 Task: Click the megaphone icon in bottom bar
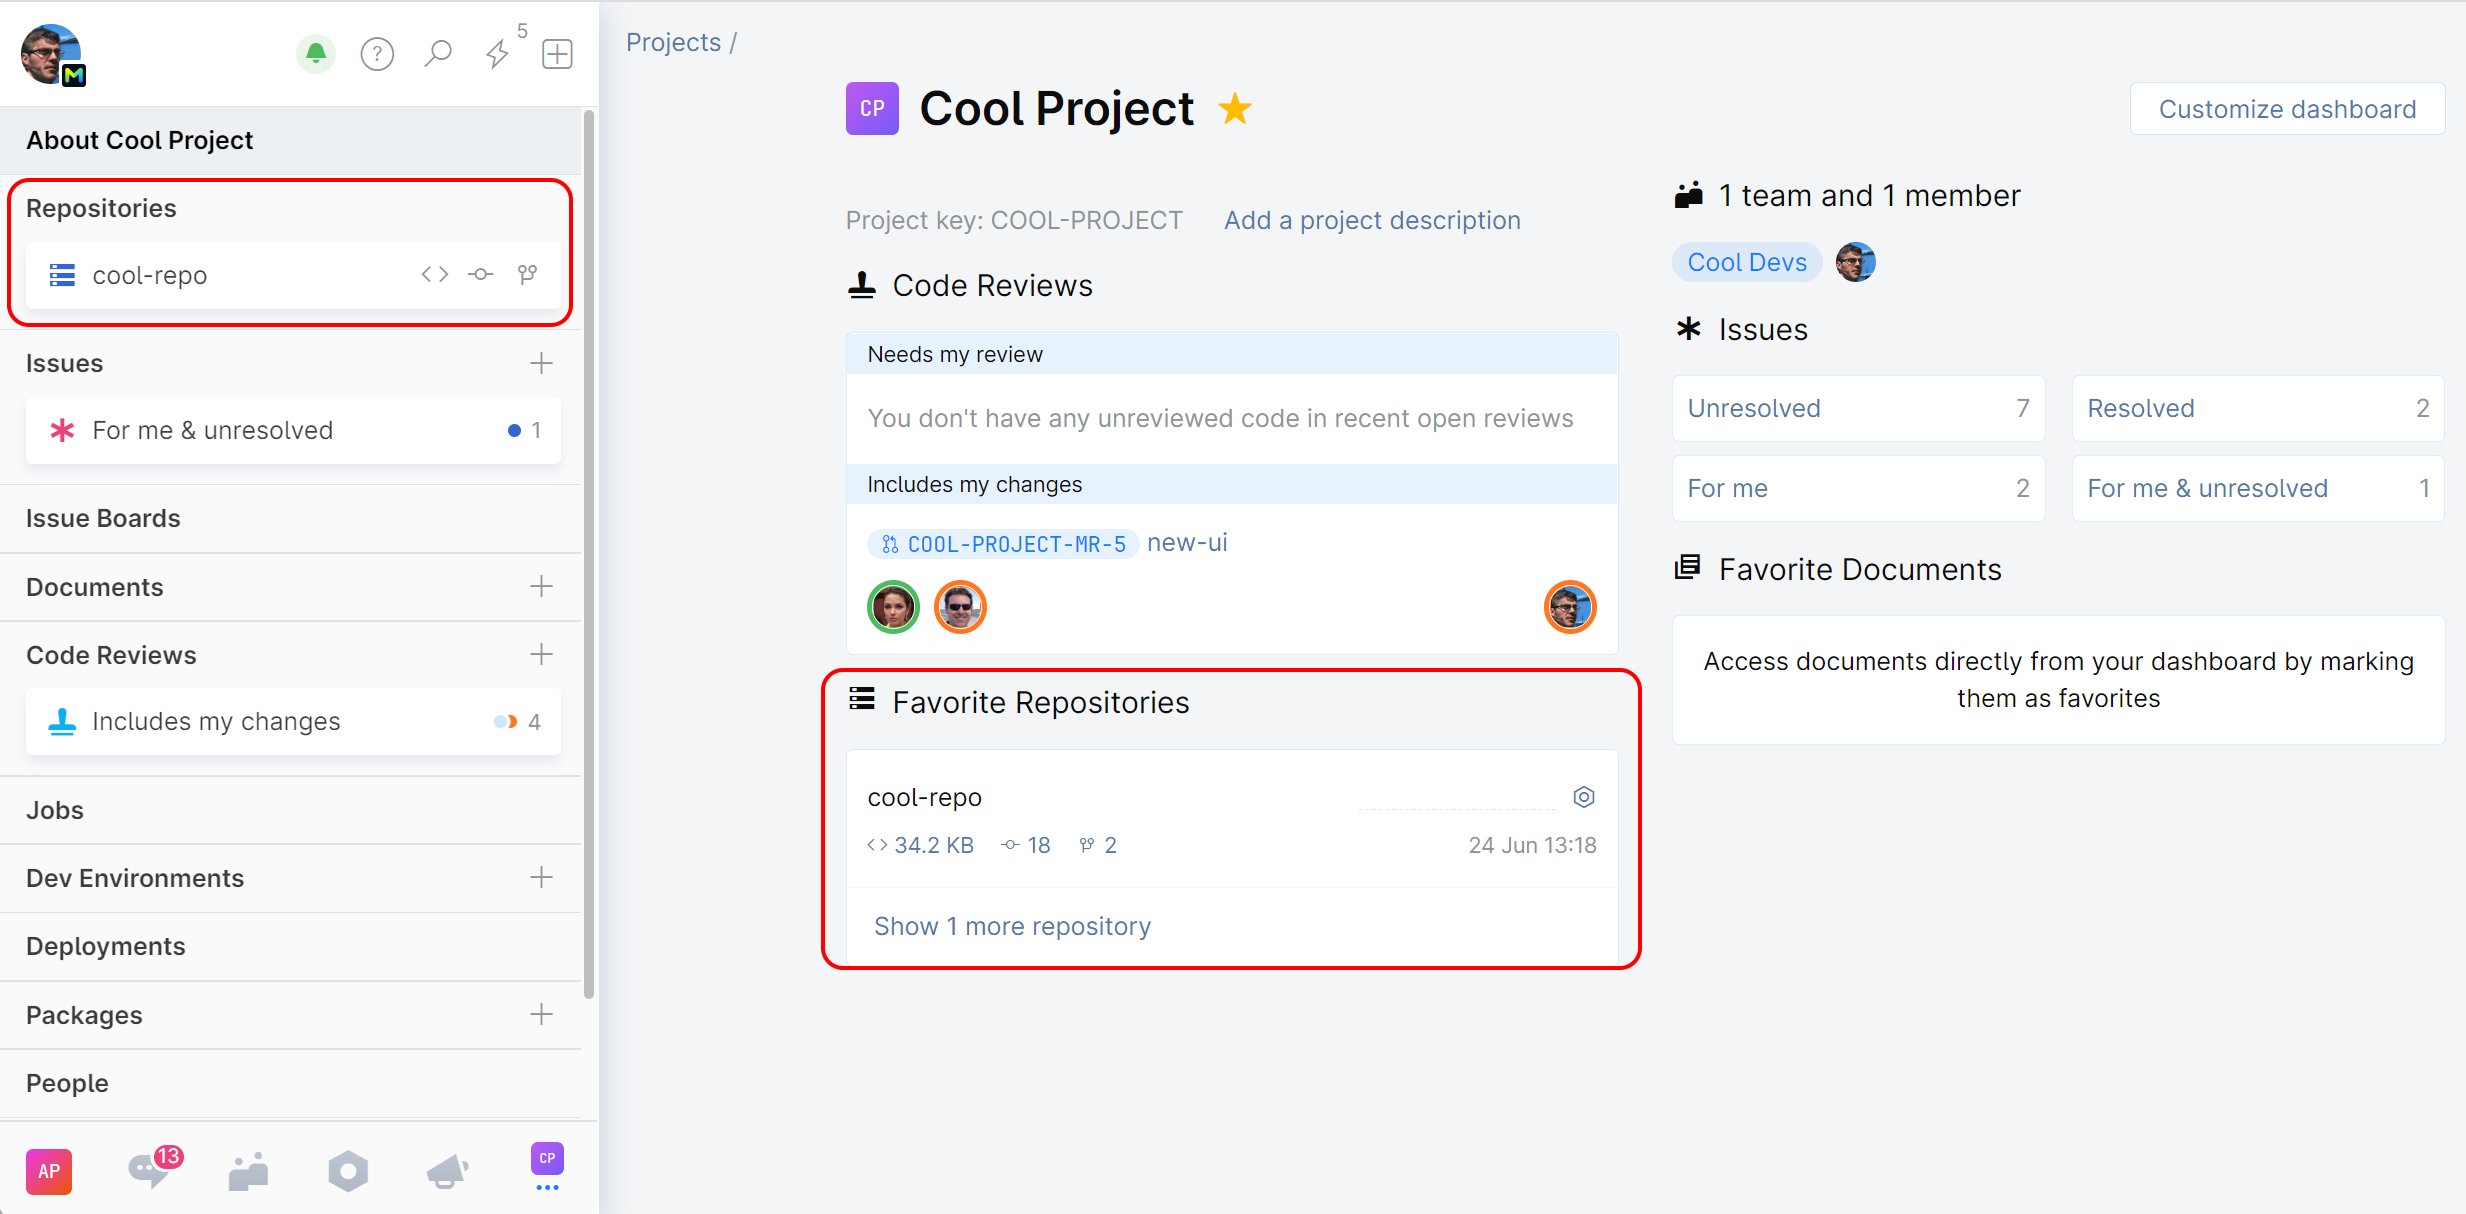pos(447,1171)
